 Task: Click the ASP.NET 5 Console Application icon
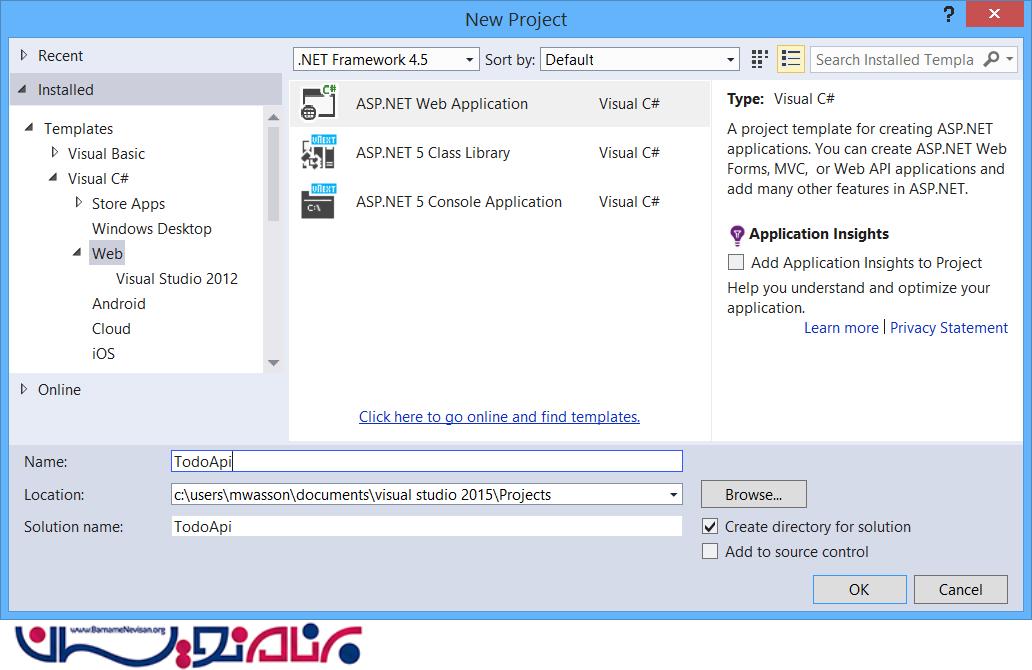click(319, 202)
